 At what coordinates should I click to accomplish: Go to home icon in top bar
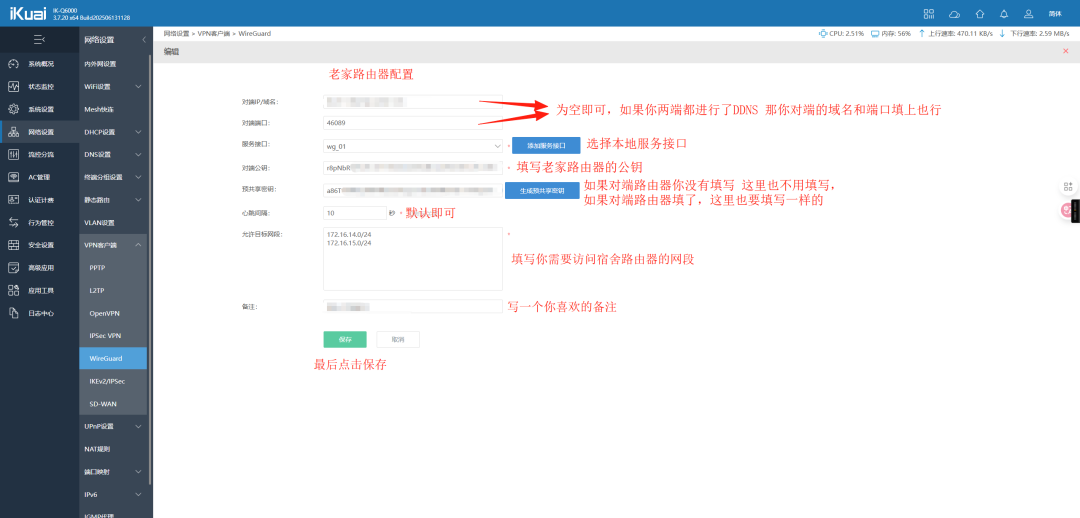(979, 14)
